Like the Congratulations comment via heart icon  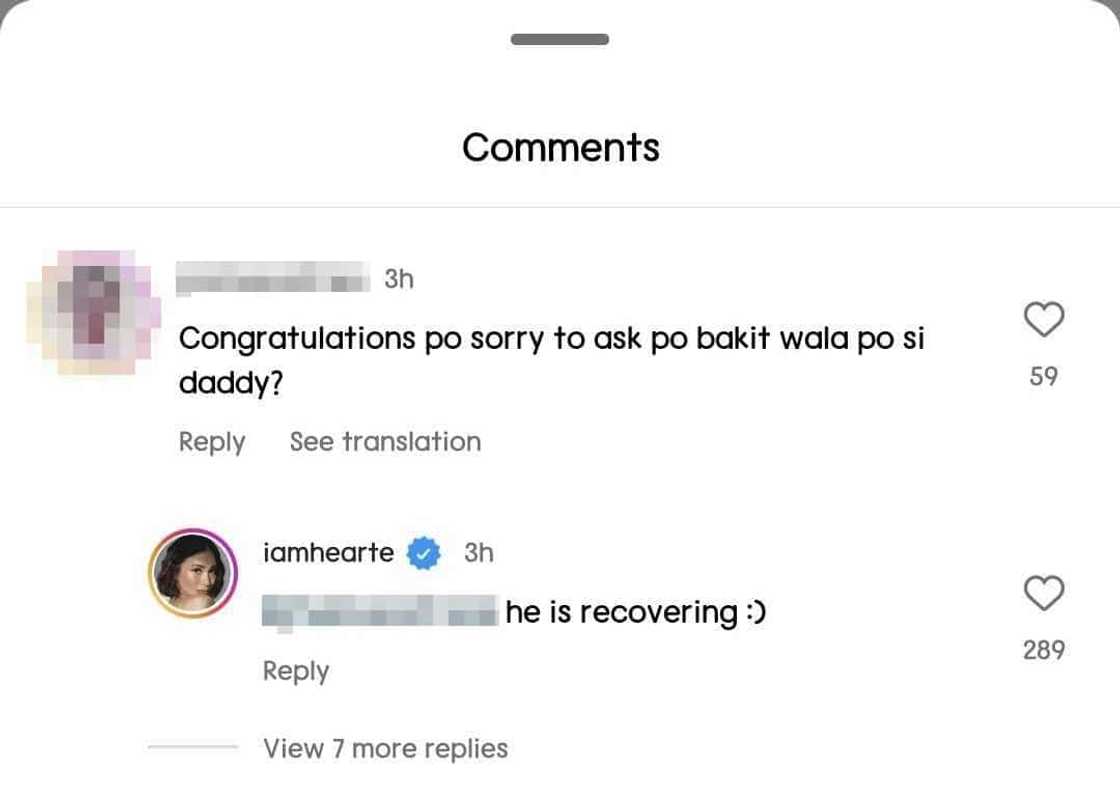click(x=1044, y=319)
